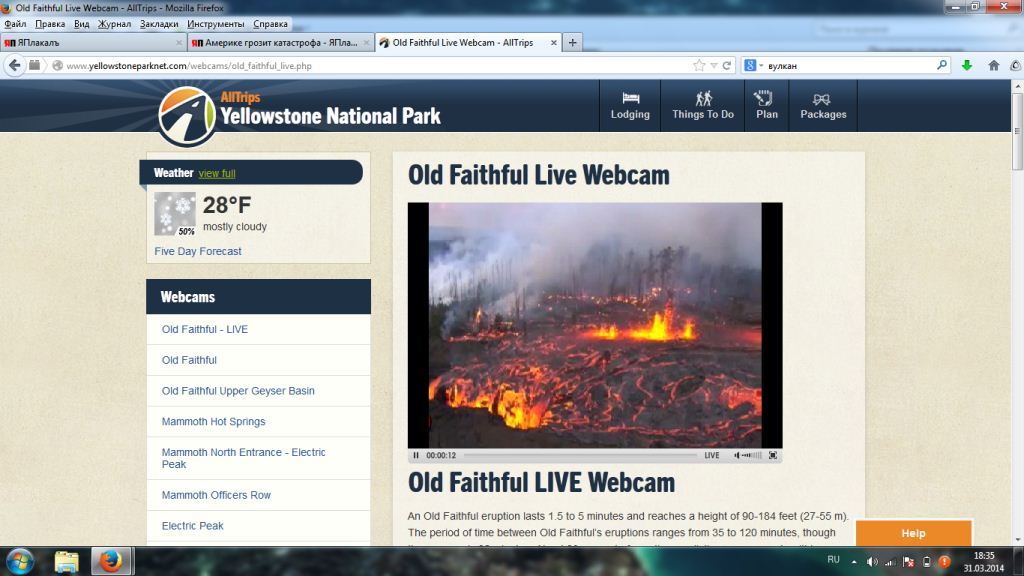Click Firefox icon in the taskbar

111,561
